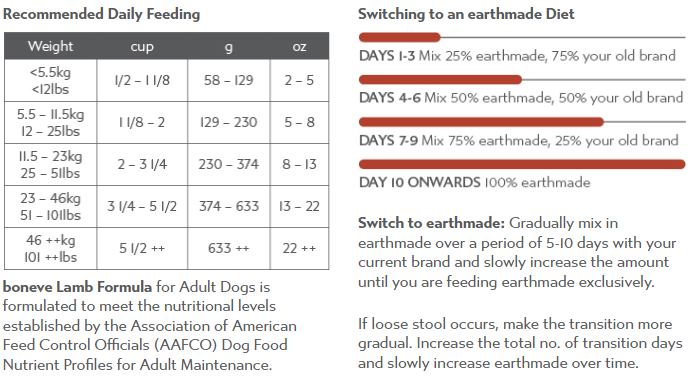Select the cup column header
Screen dimensions: 696x377
[142, 46]
